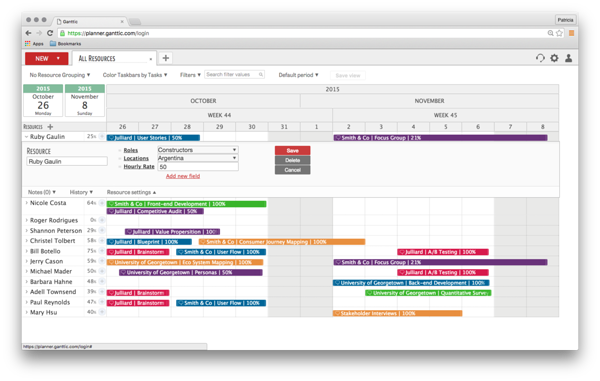Click Julliard Value Propersition taskbar

click(x=172, y=231)
